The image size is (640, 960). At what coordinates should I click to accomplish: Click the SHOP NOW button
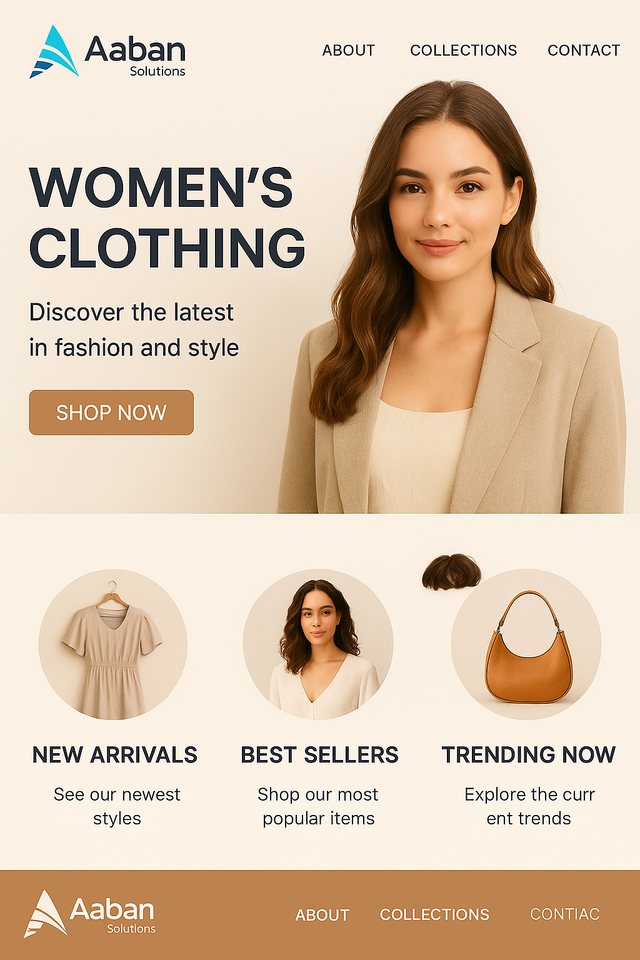tap(111, 413)
